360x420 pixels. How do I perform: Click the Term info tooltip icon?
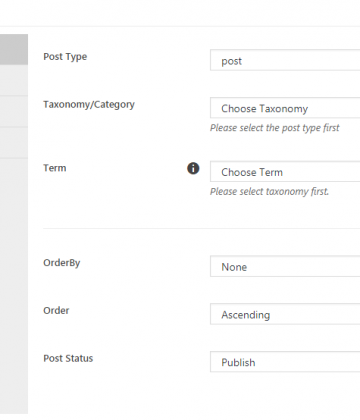pos(193,168)
